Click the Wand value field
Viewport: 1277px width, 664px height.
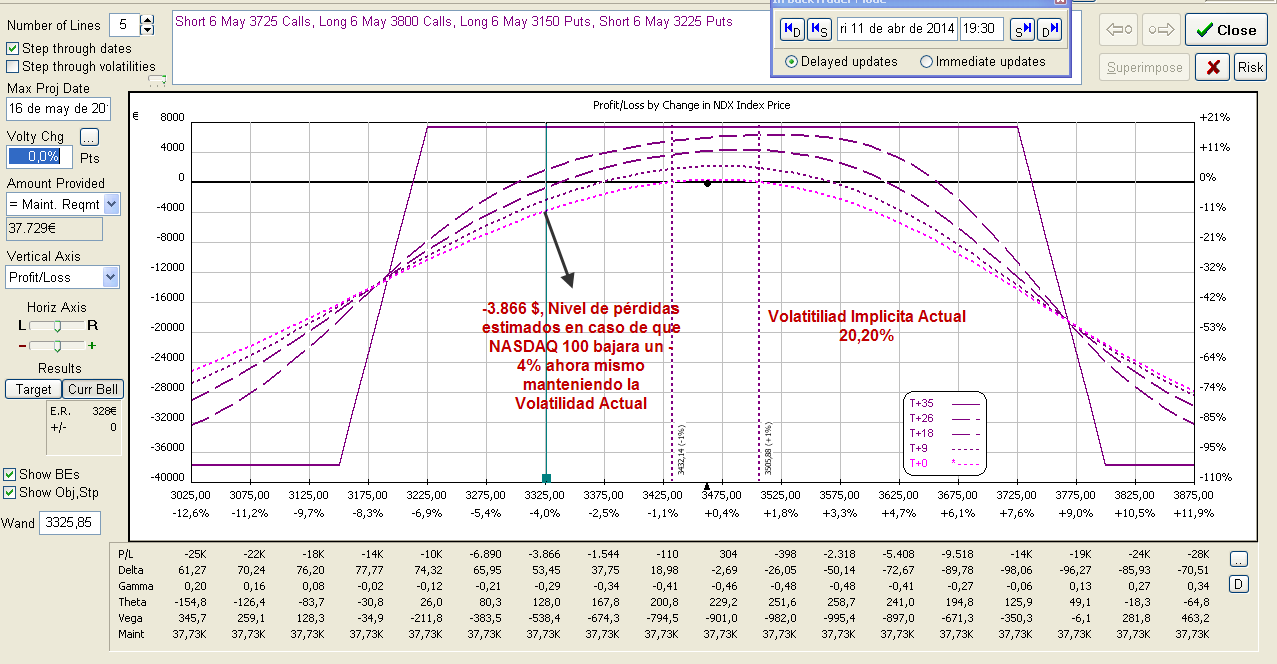[70, 522]
